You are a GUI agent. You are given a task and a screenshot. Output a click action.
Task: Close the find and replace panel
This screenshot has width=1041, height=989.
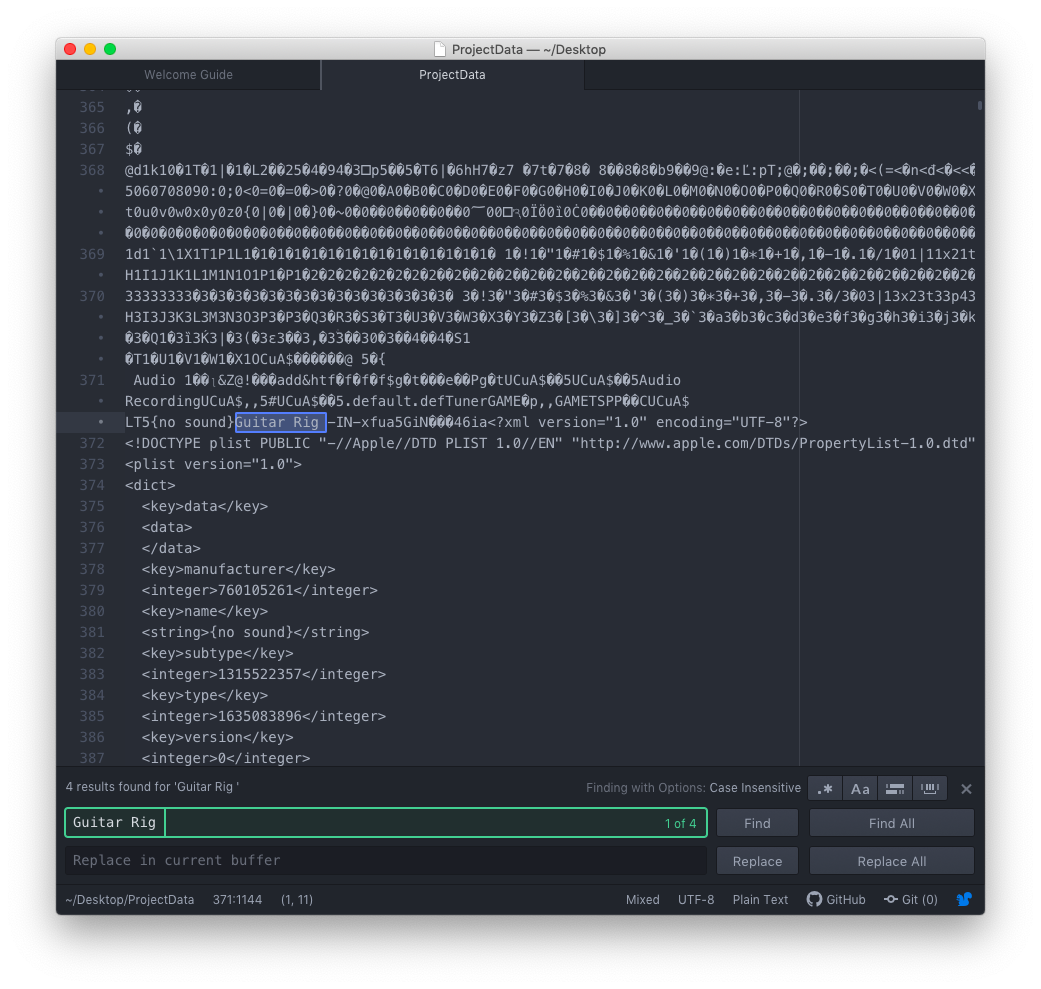coord(966,789)
